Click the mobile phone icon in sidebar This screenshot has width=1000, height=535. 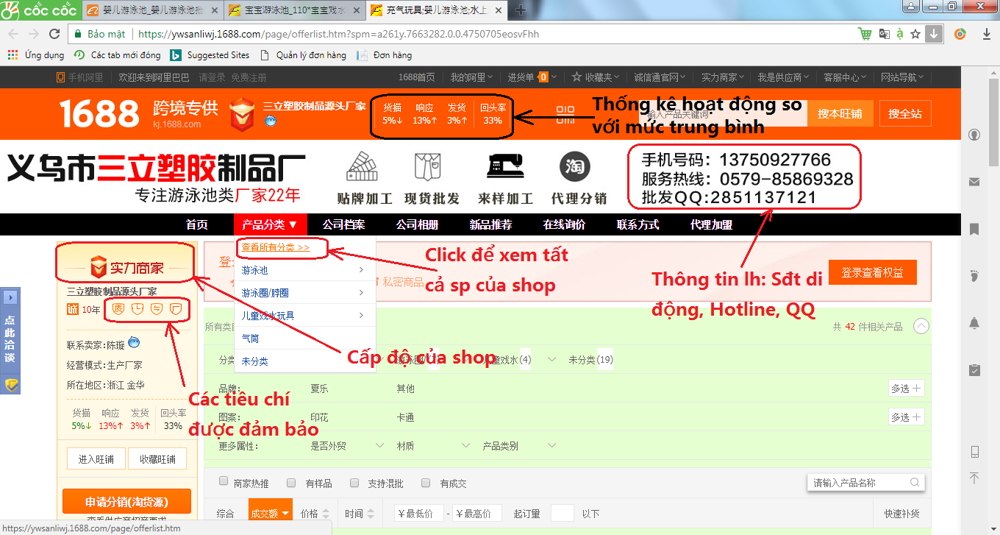[974, 452]
